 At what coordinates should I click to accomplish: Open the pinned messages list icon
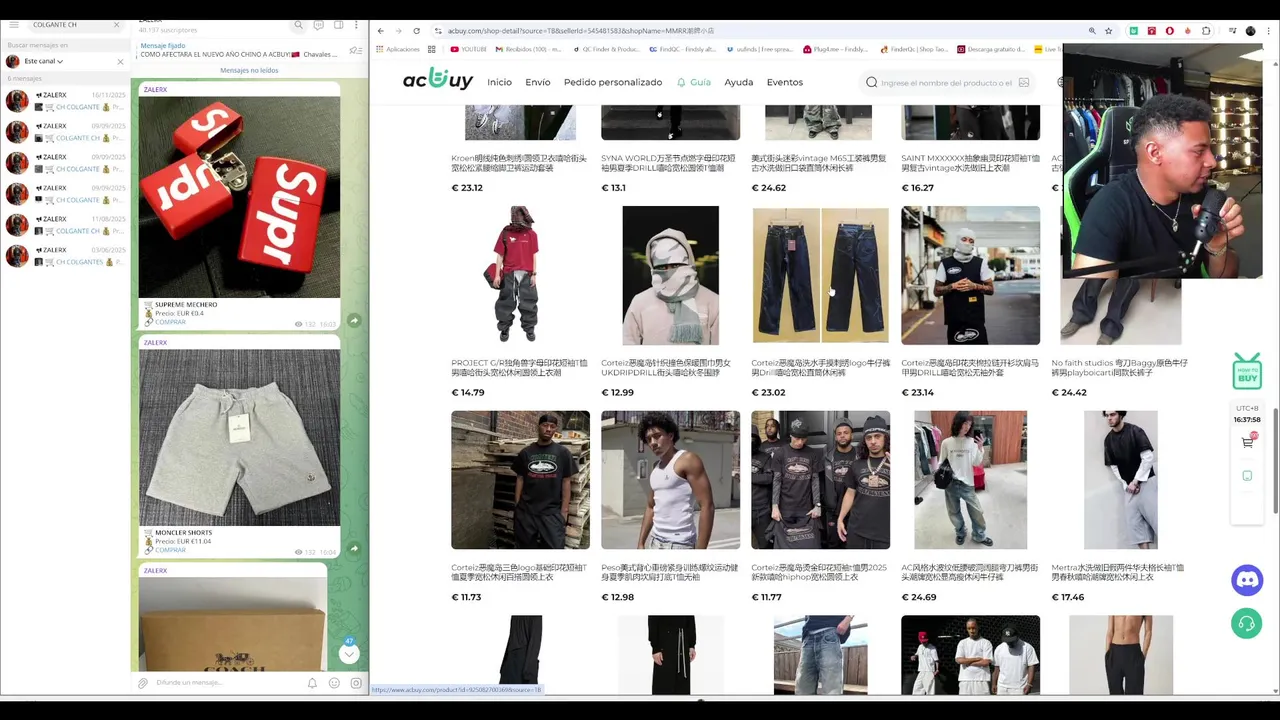coord(355,50)
